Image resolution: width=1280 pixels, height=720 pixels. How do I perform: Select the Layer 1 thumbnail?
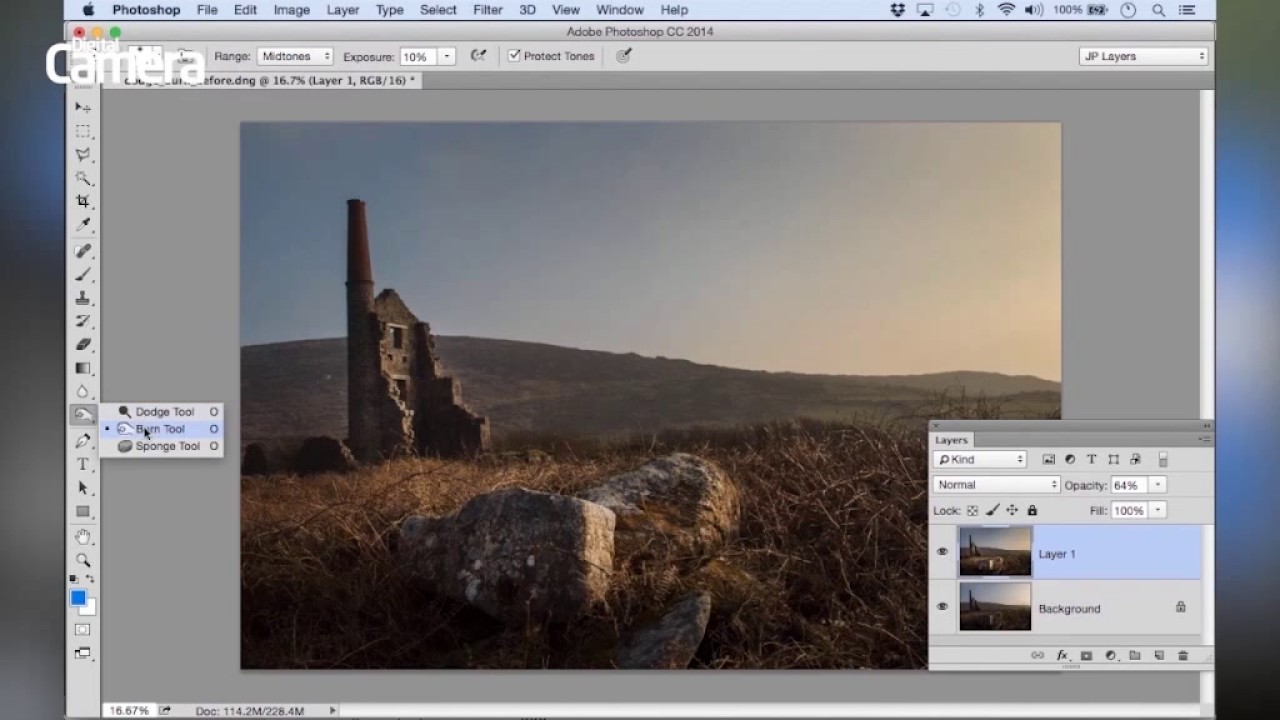995,552
